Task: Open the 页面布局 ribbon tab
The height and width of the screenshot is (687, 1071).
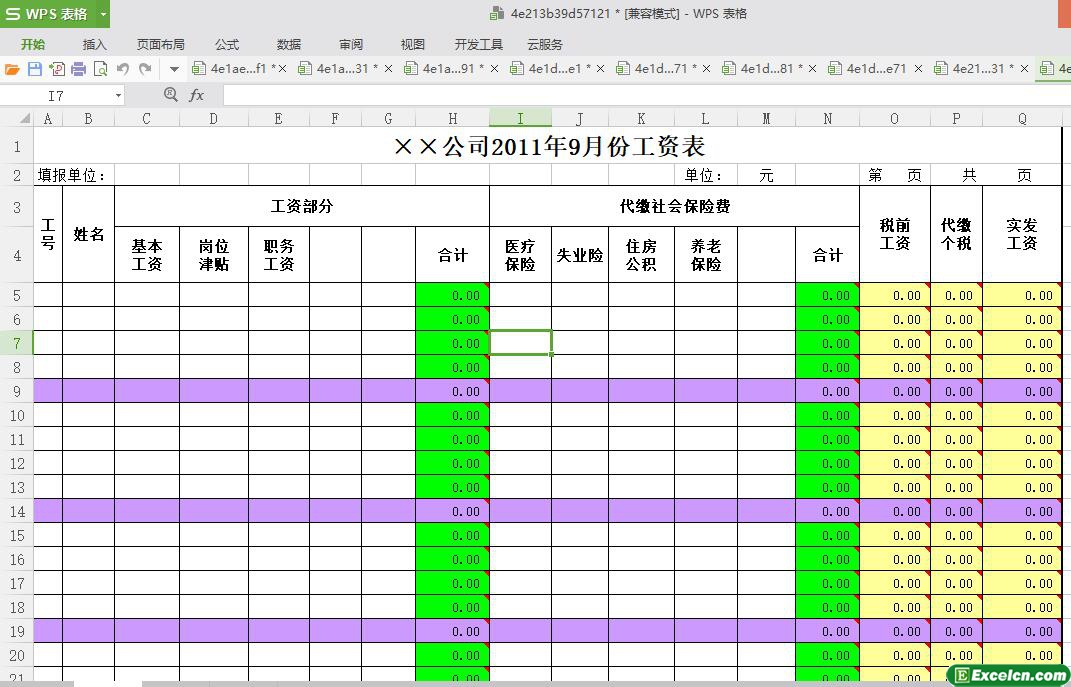Action: point(160,44)
